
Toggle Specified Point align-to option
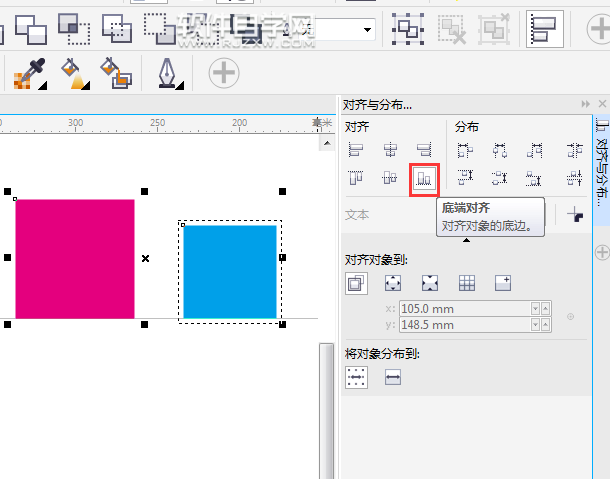[503, 283]
